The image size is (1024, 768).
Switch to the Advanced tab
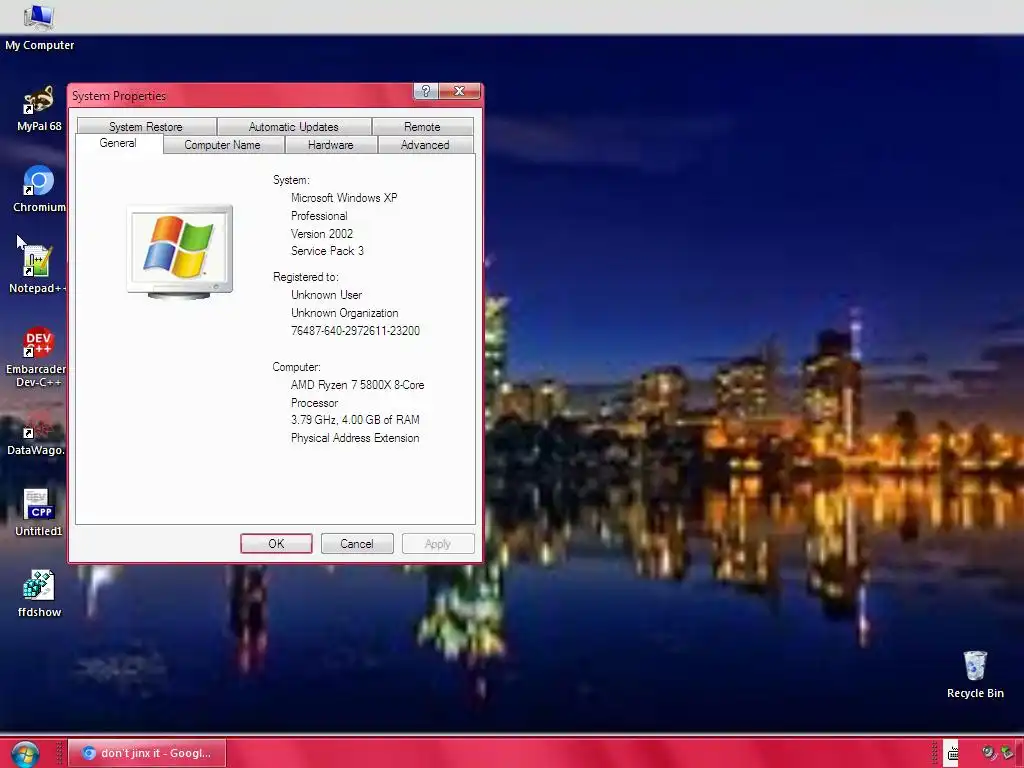pyautogui.click(x=425, y=144)
